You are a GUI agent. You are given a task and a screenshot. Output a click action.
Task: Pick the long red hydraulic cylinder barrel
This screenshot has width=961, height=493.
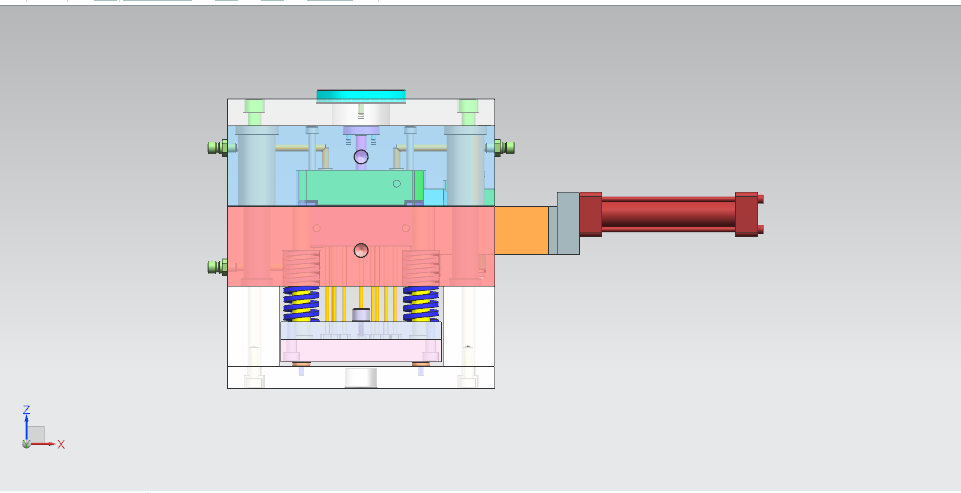point(668,213)
